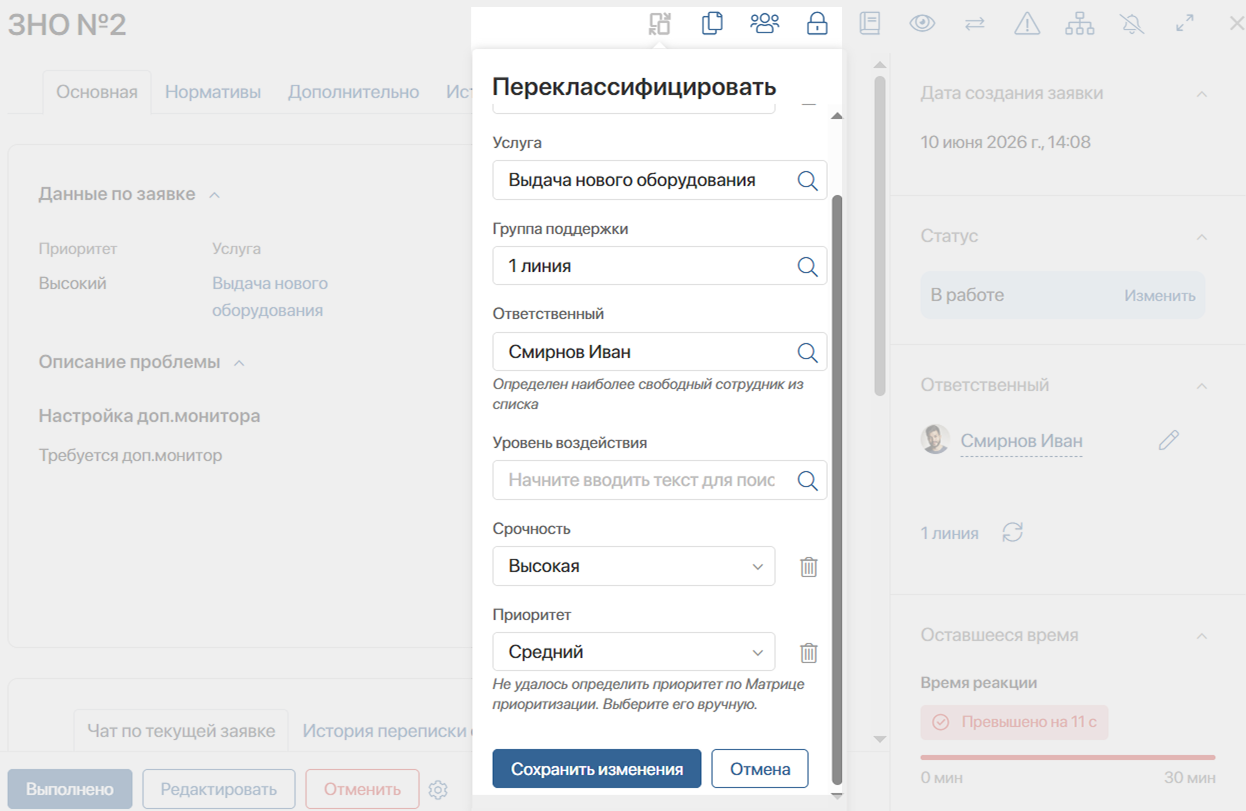Viewport: 1246px width, 811px height.
Task: Click the reclassify icon in top toolbar
Action: 660,23
